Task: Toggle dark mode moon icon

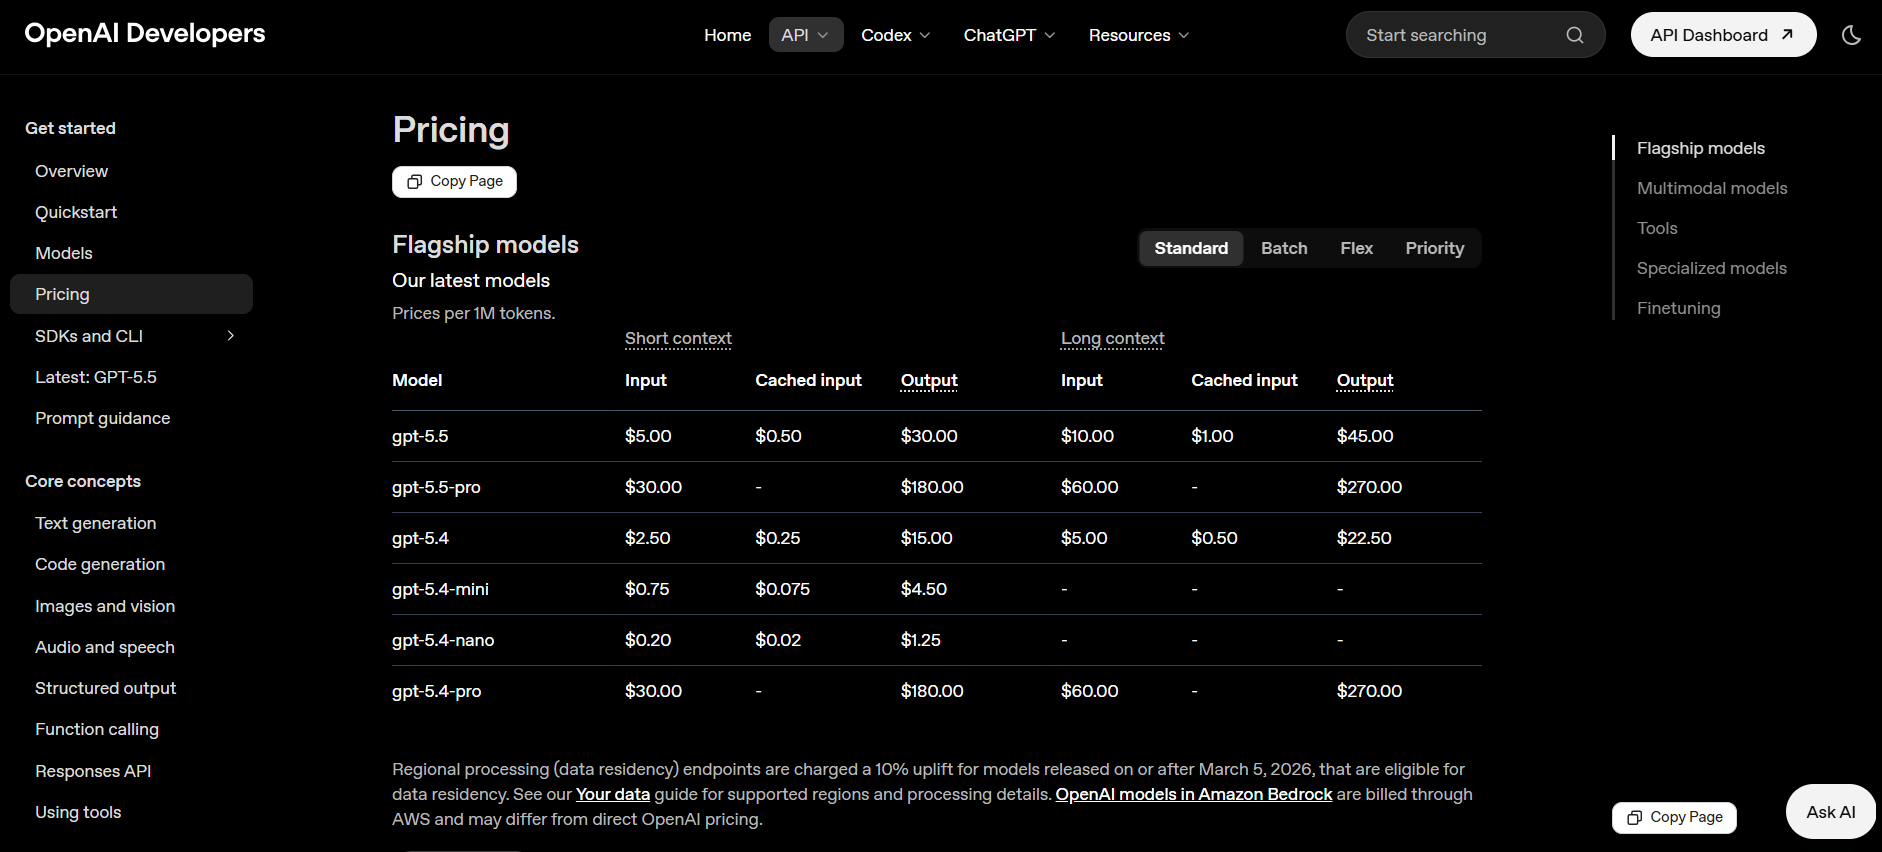Action: (1851, 35)
